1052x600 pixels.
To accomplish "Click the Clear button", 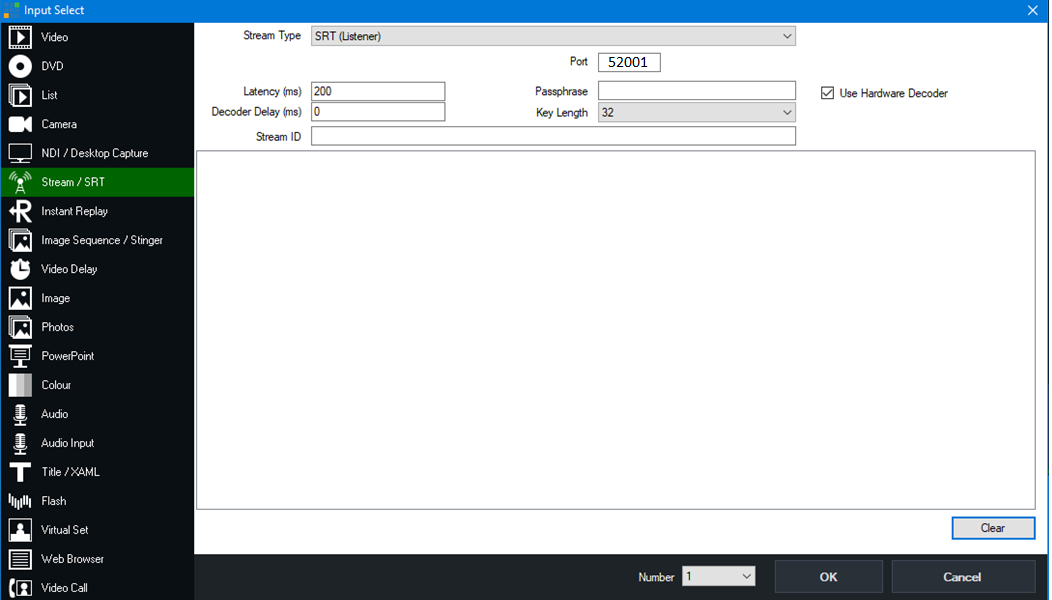I will coord(992,528).
